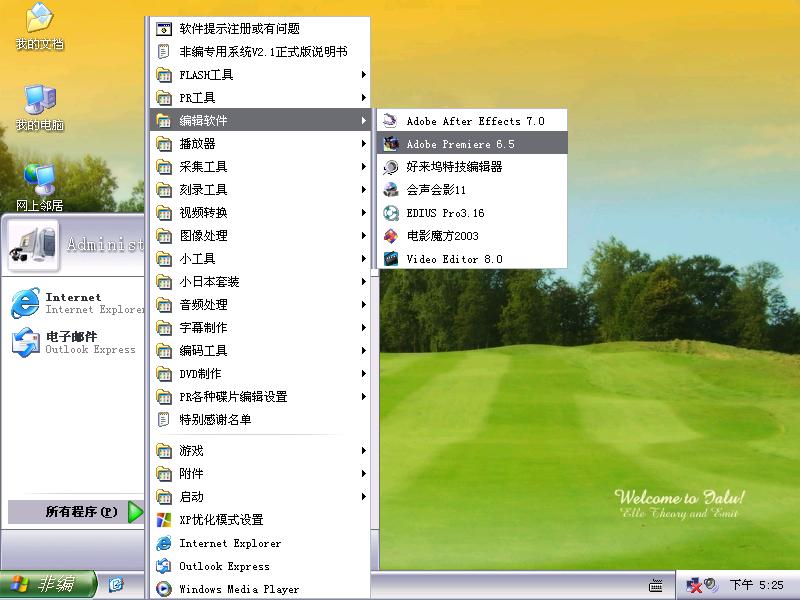
Task: Click the network tray icon with red X
Action: pyautogui.click(x=694, y=585)
